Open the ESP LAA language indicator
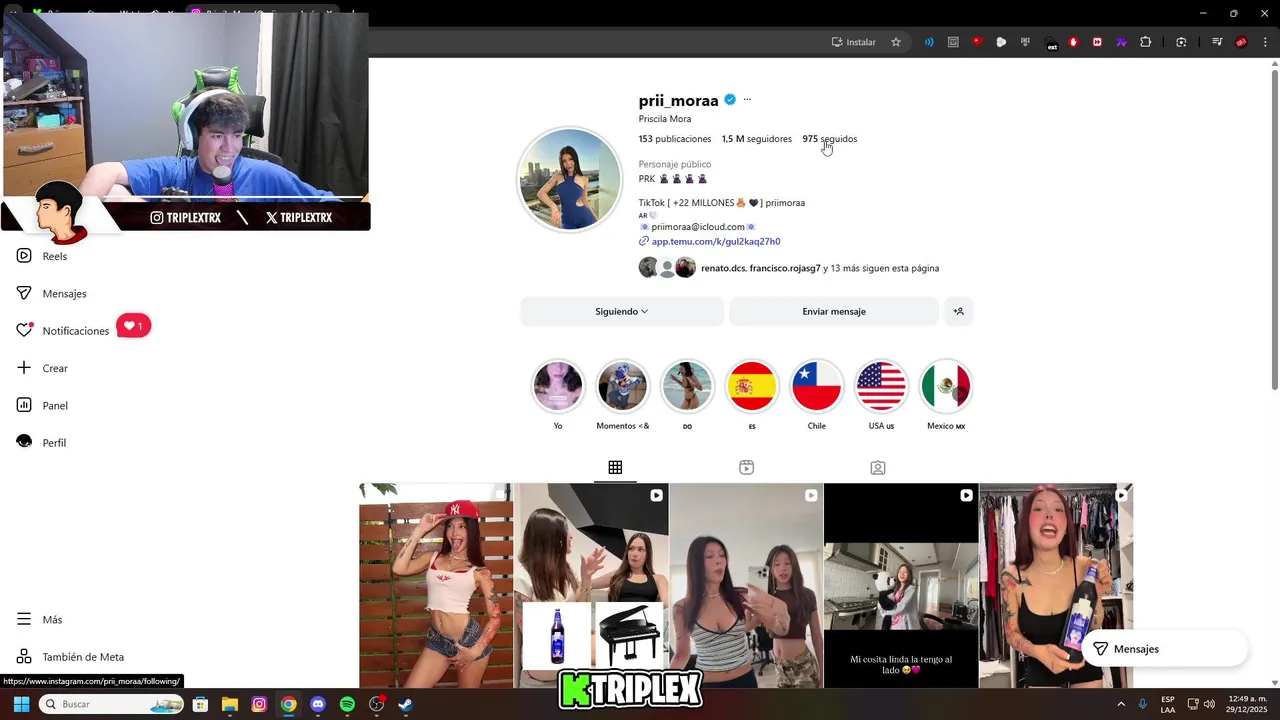This screenshot has height=720, width=1280. 1168,704
